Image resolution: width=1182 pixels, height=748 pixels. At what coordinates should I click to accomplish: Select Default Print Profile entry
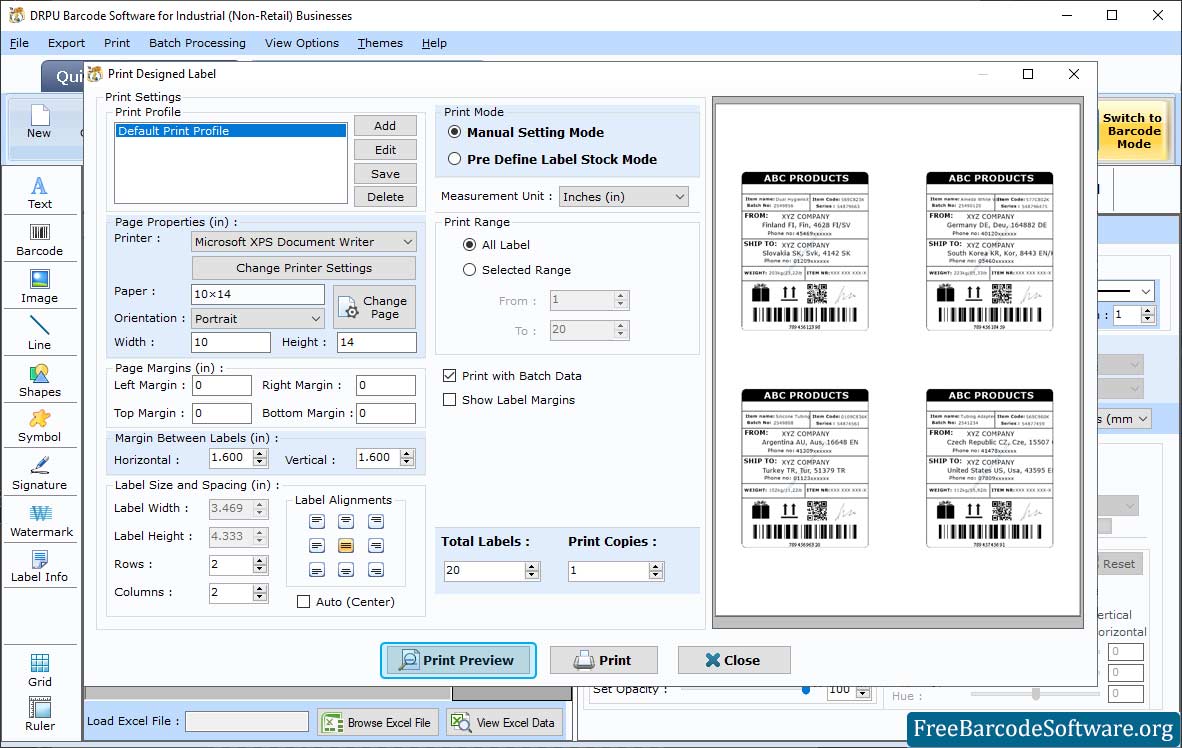point(231,130)
